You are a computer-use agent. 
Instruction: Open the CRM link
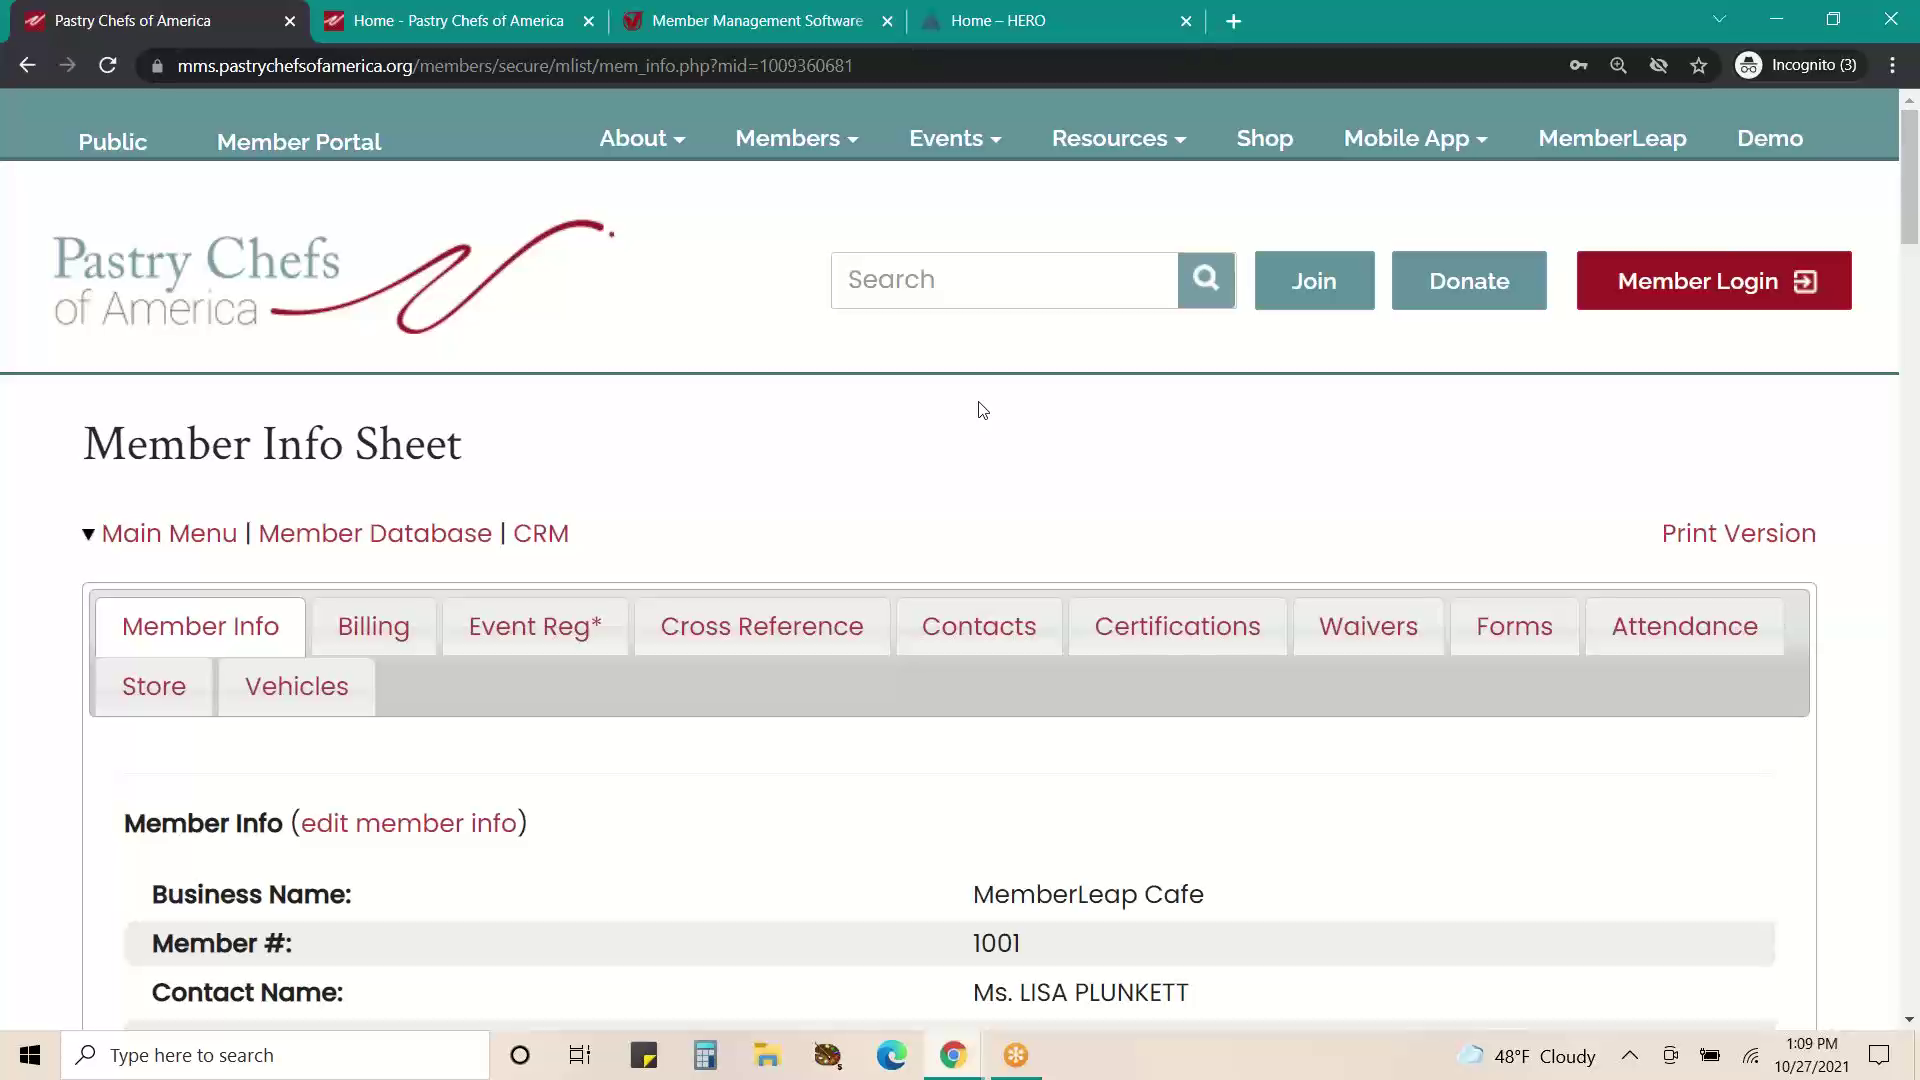tap(541, 534)
